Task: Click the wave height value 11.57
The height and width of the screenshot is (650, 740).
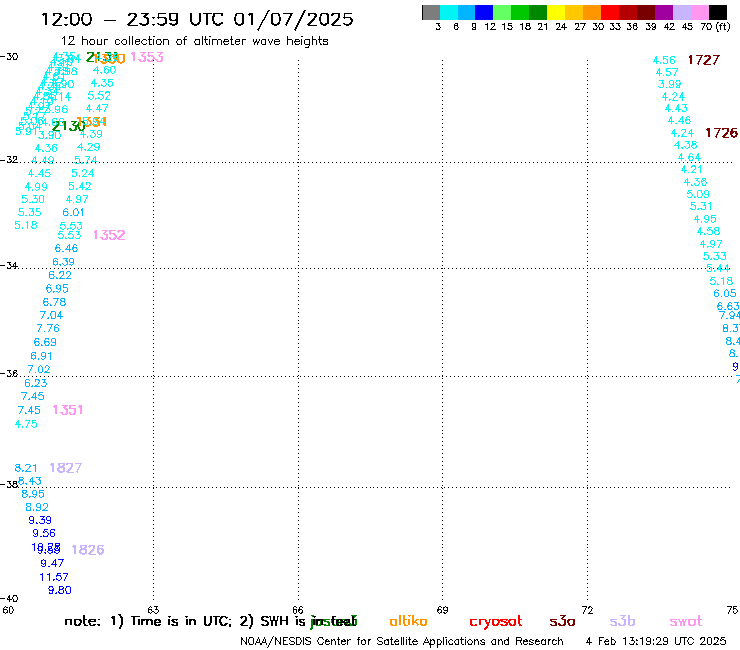Action: (54, 577)
